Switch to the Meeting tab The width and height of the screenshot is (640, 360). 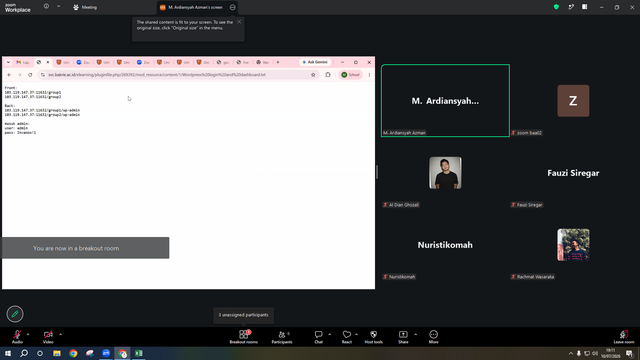point(85,7)
